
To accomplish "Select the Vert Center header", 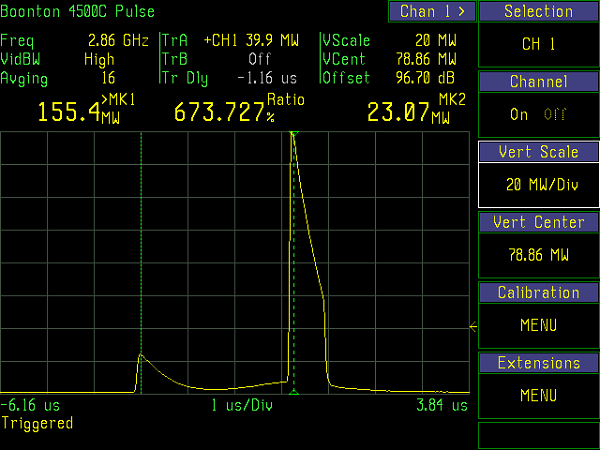I will (538, 222).
